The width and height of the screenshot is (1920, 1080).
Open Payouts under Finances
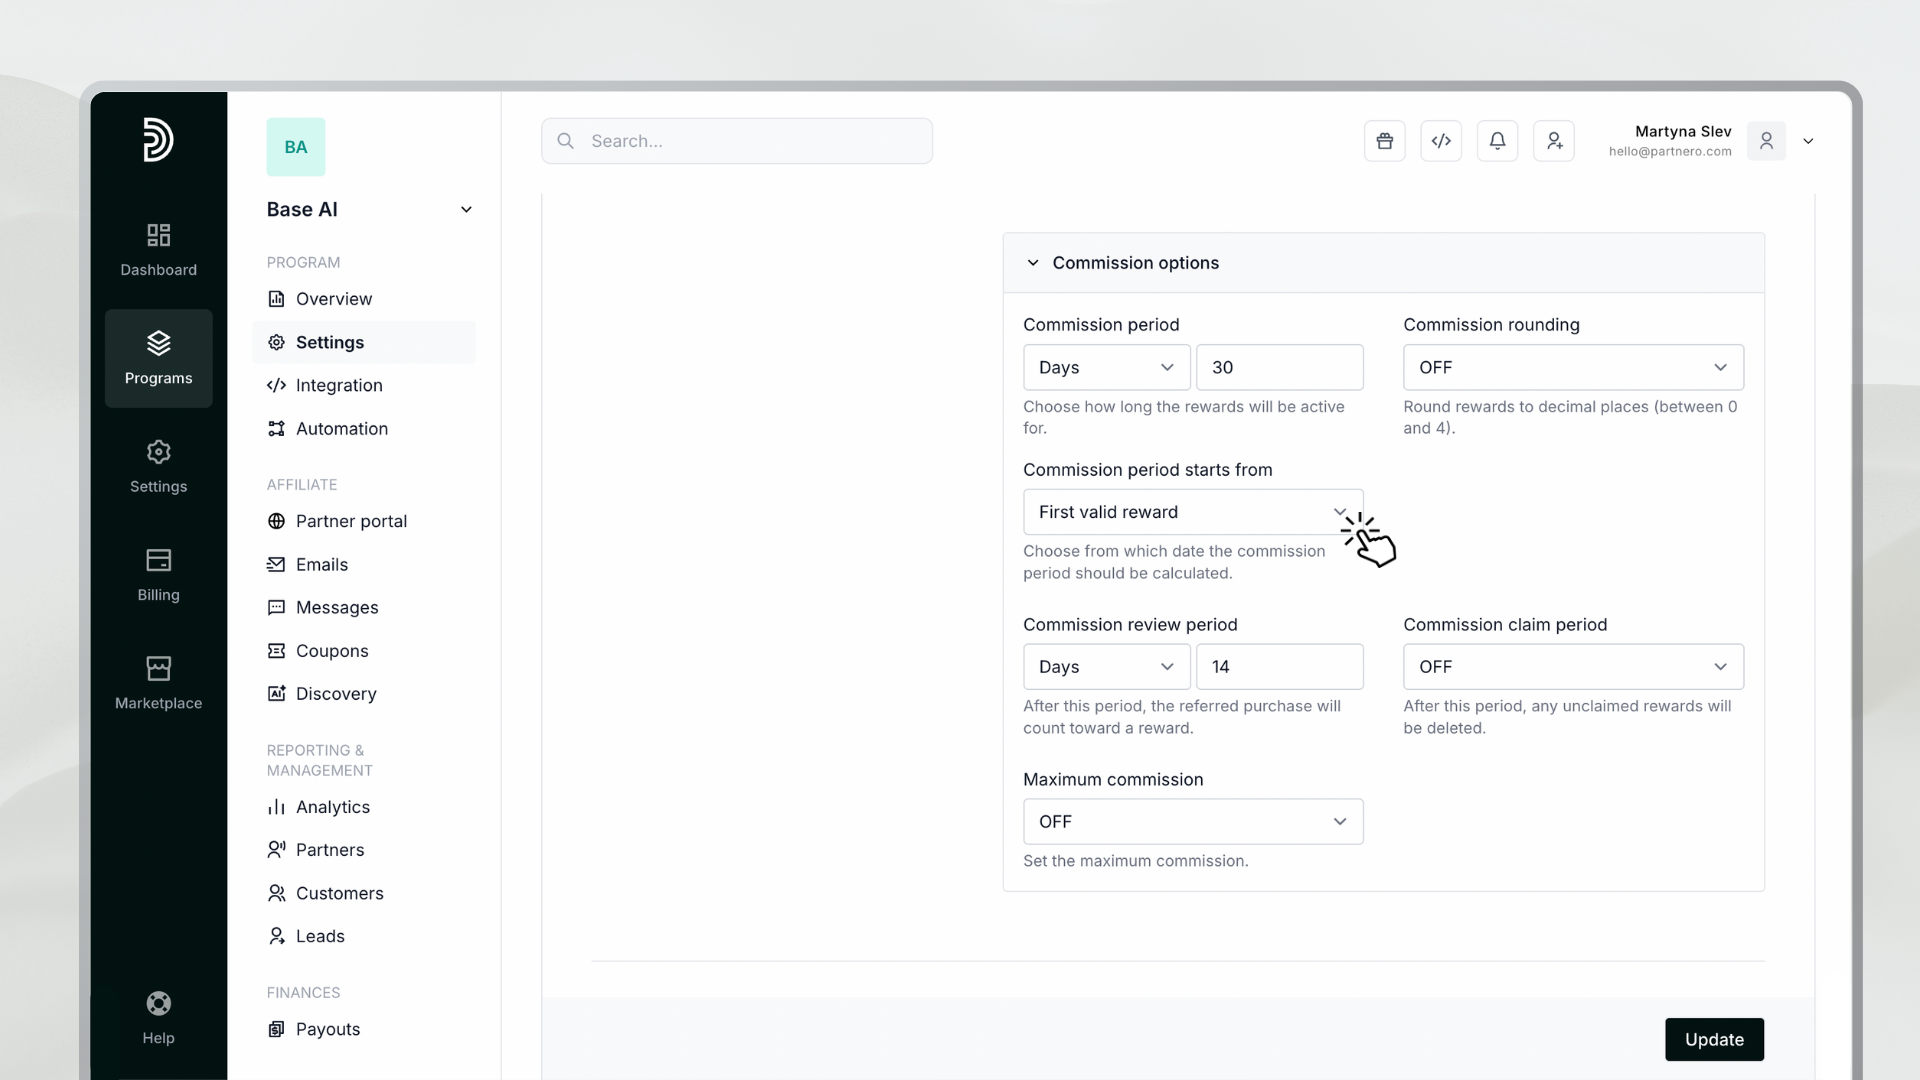click(x=327, y=1029)
